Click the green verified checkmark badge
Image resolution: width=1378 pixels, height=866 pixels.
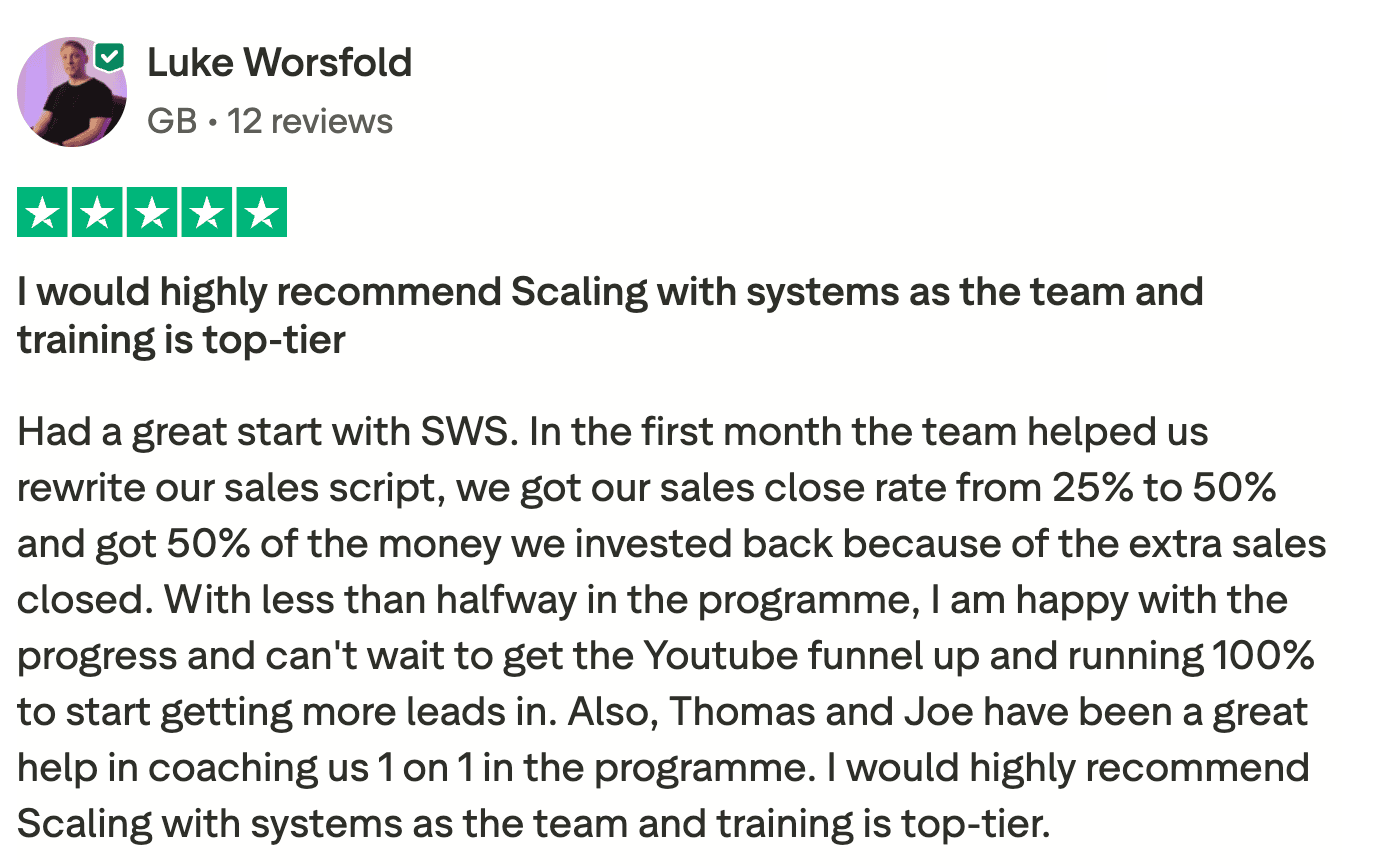[x=110, y=58]
